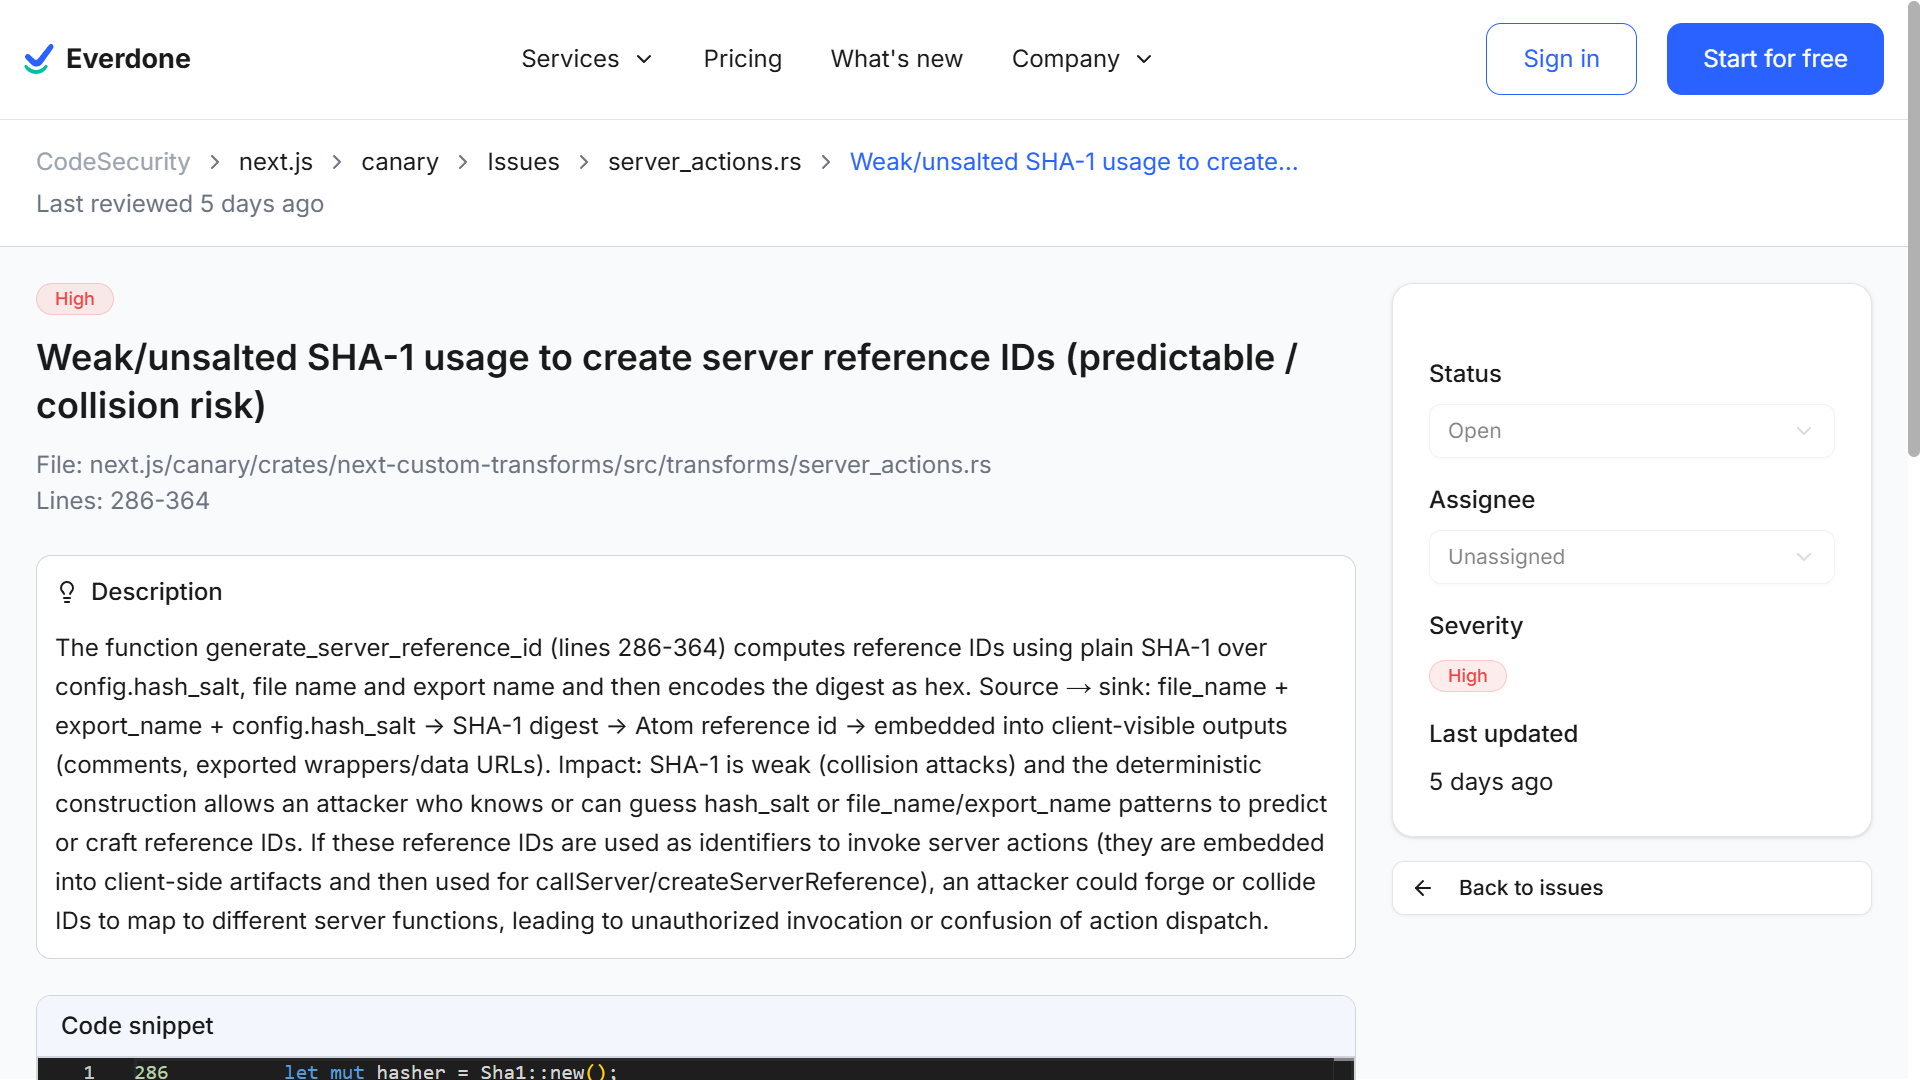
Task: Click the lightbulb icon beside Description
Action: pos(67,592)
